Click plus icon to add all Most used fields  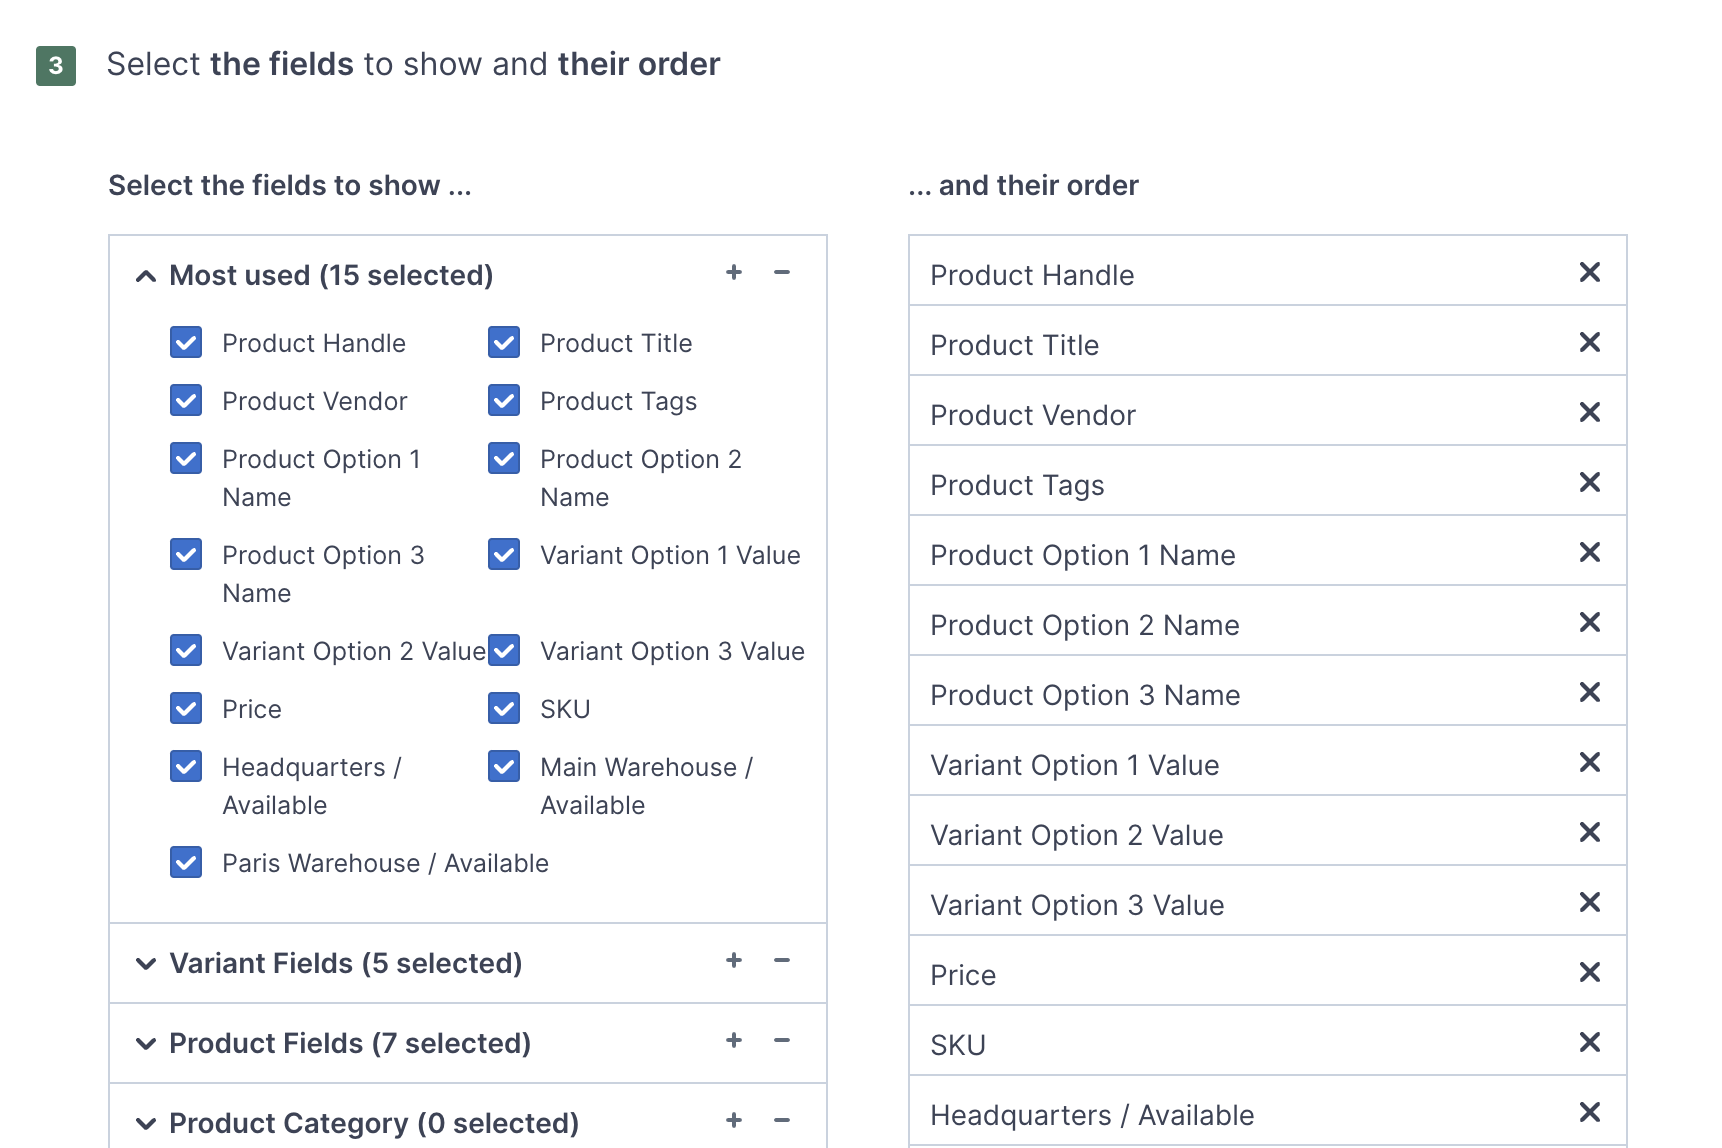click(x=734, y=272)
